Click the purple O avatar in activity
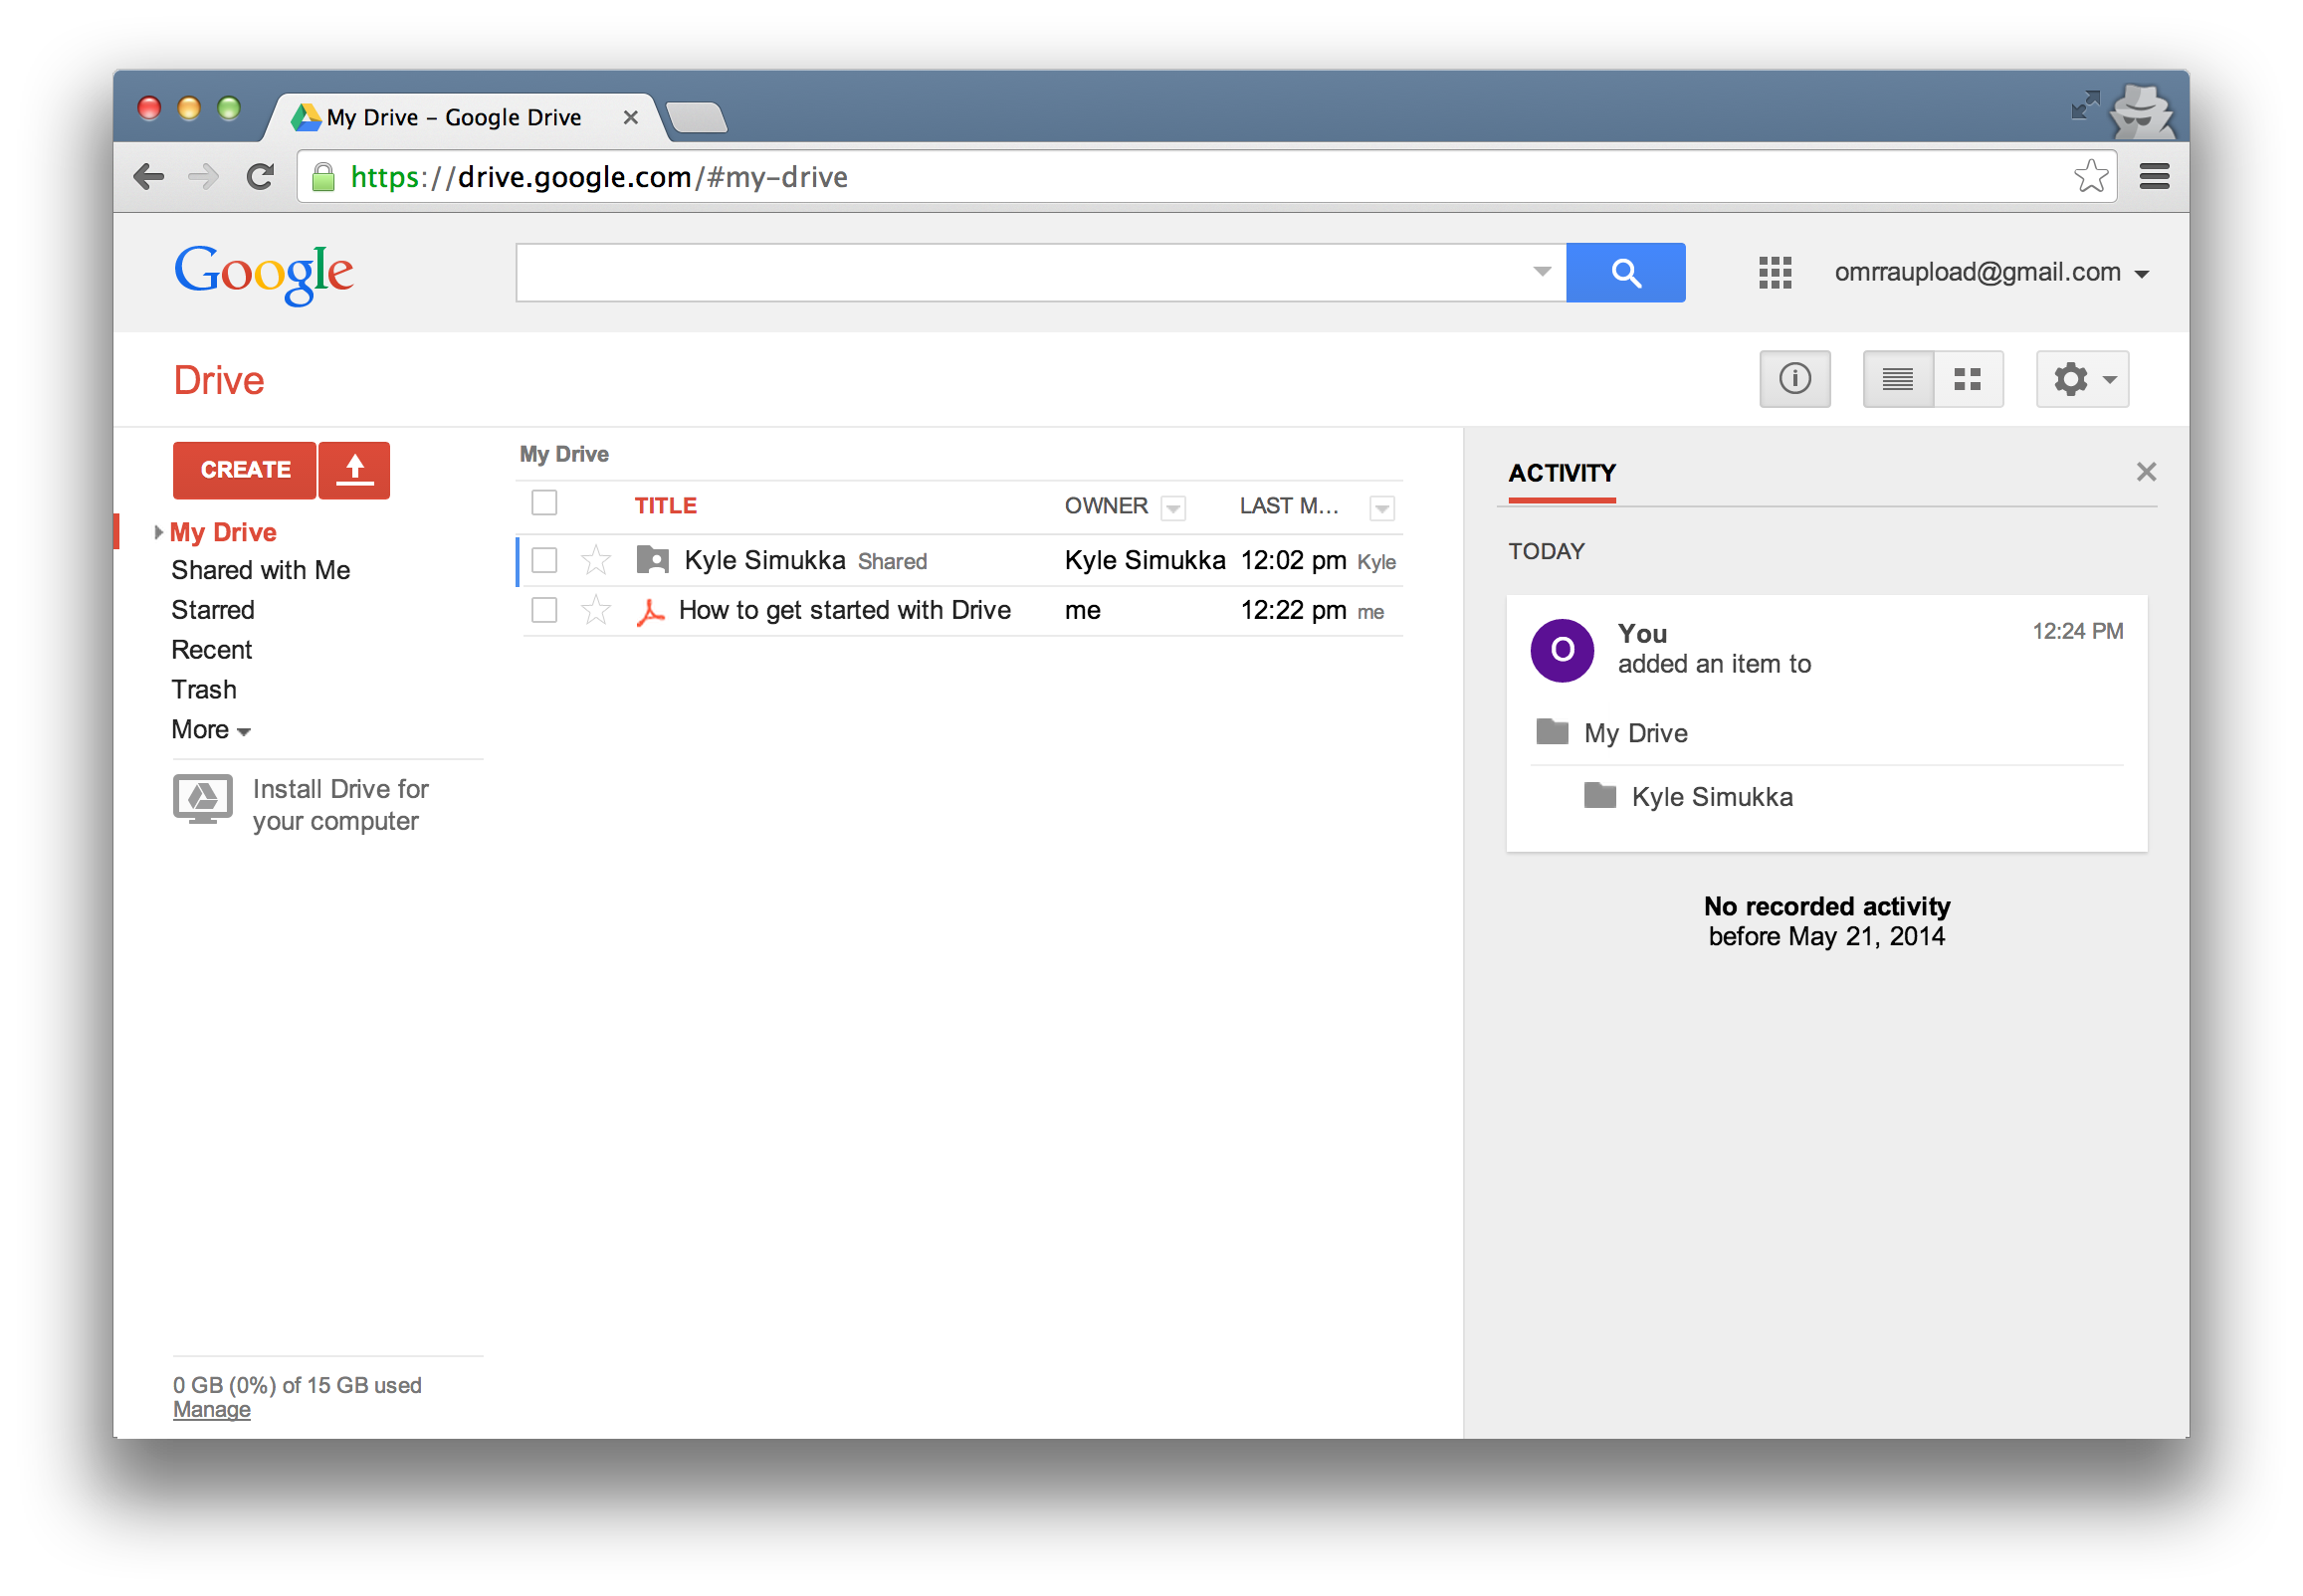 pyautogui.click(x=1562, y=650)
